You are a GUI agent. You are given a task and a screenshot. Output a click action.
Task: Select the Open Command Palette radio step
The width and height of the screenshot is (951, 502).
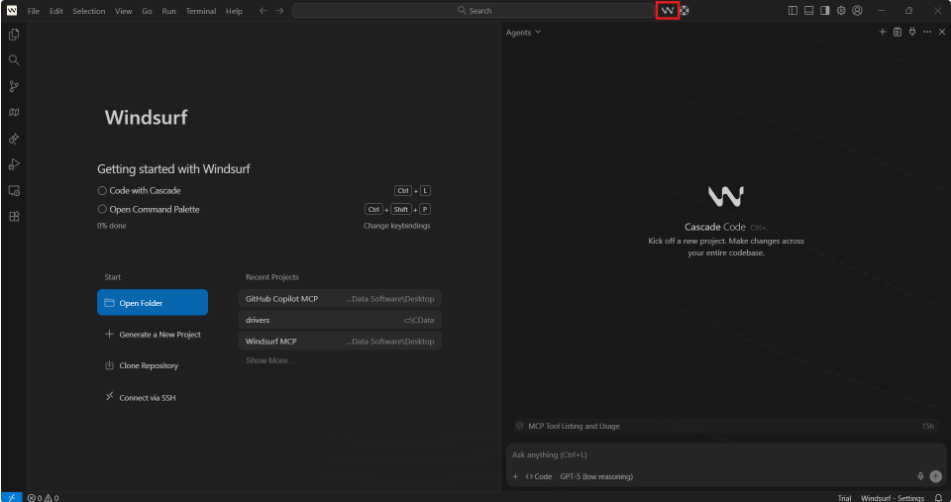(x=102, y=209)
